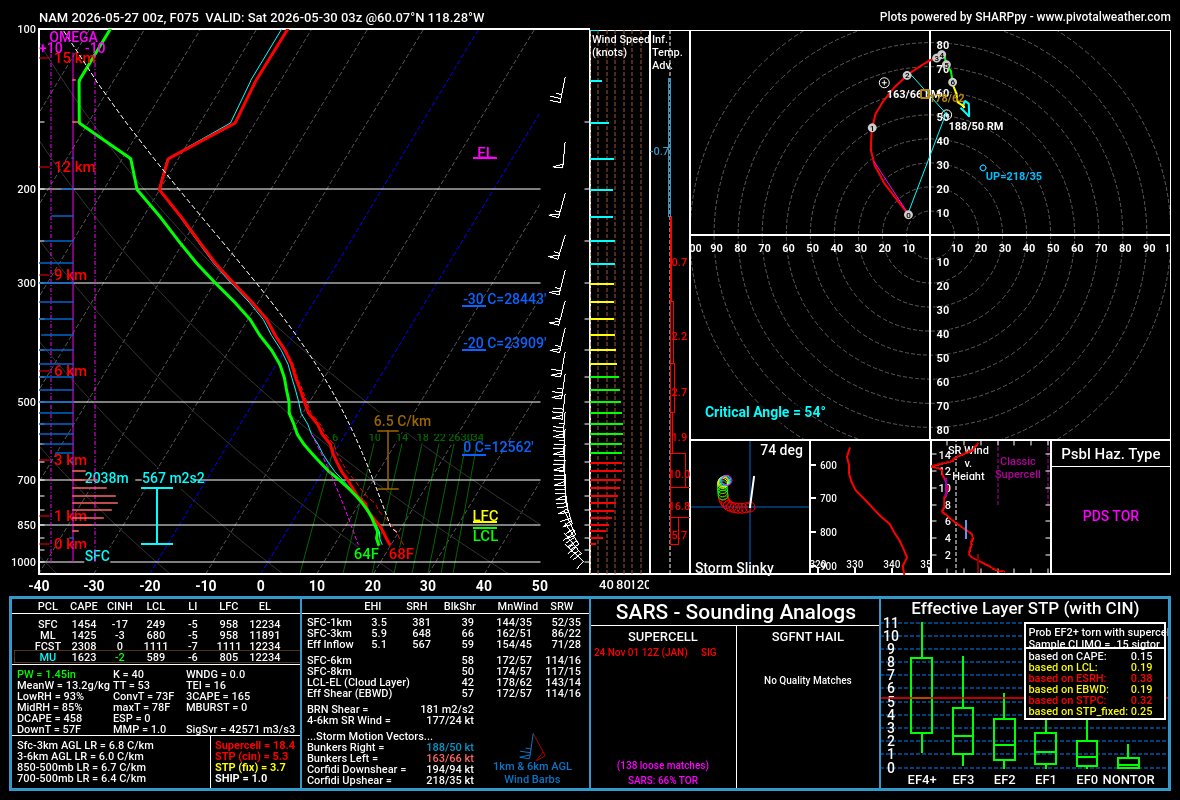Click the 24 Nov 01 12Z (JAN) SIG analog
Viewport: 1180px width, 800px height.
tap(655, 652)
